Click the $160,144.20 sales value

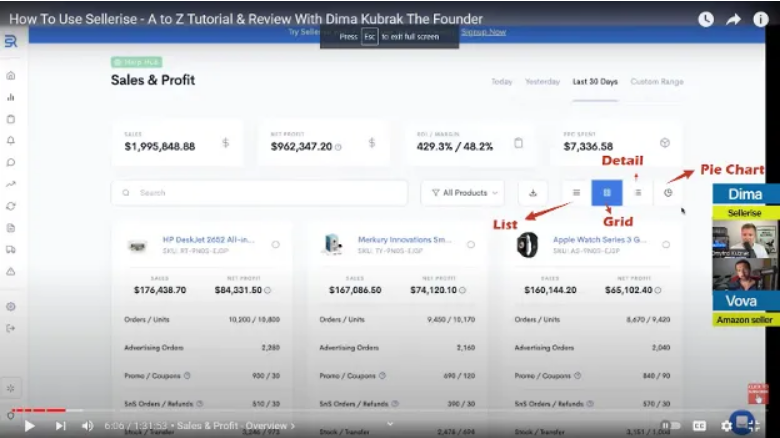click(550, 290)
